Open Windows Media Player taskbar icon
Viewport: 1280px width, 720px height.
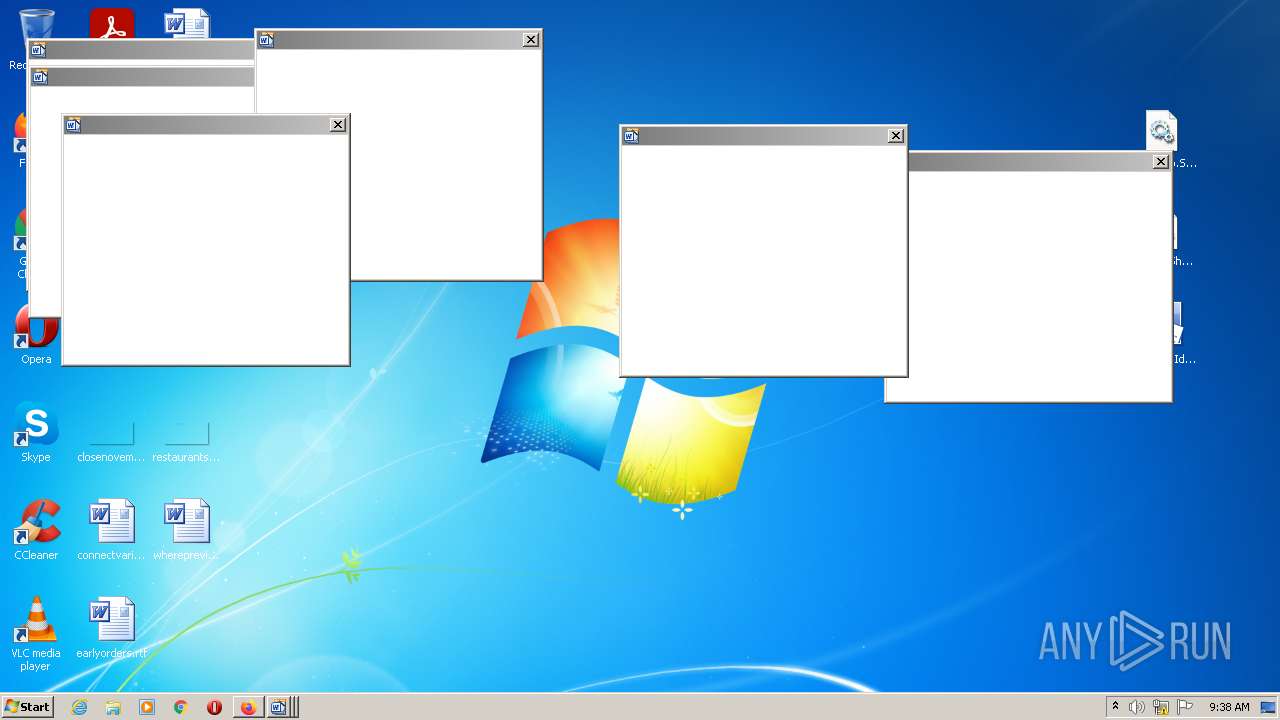point(147,707)
